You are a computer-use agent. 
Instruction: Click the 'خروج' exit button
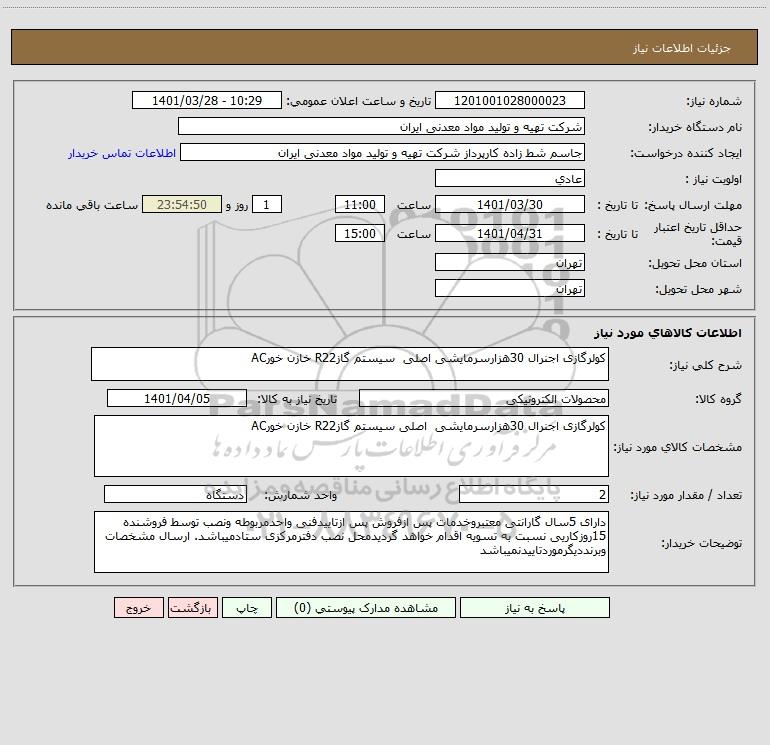[138, 608]
